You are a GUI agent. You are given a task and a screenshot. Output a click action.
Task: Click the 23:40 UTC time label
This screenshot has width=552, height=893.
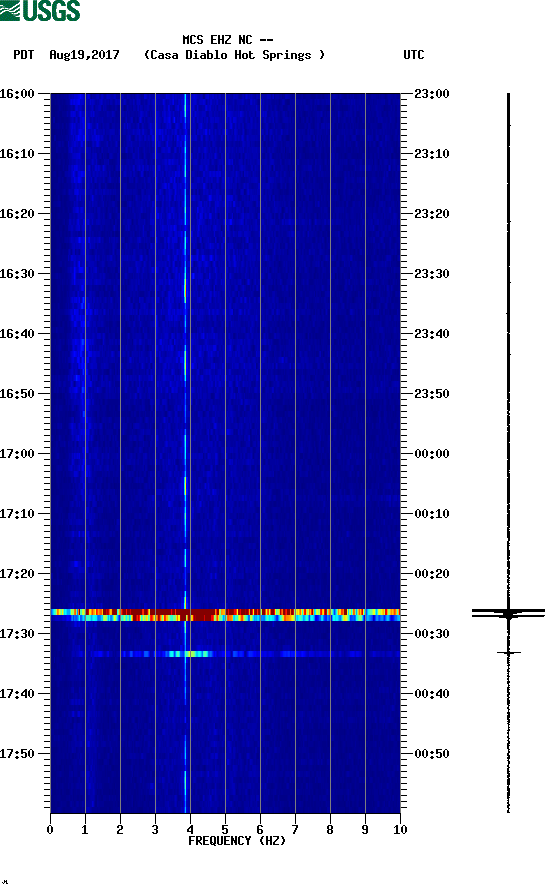pyautogui.click(x=432, y=334)
